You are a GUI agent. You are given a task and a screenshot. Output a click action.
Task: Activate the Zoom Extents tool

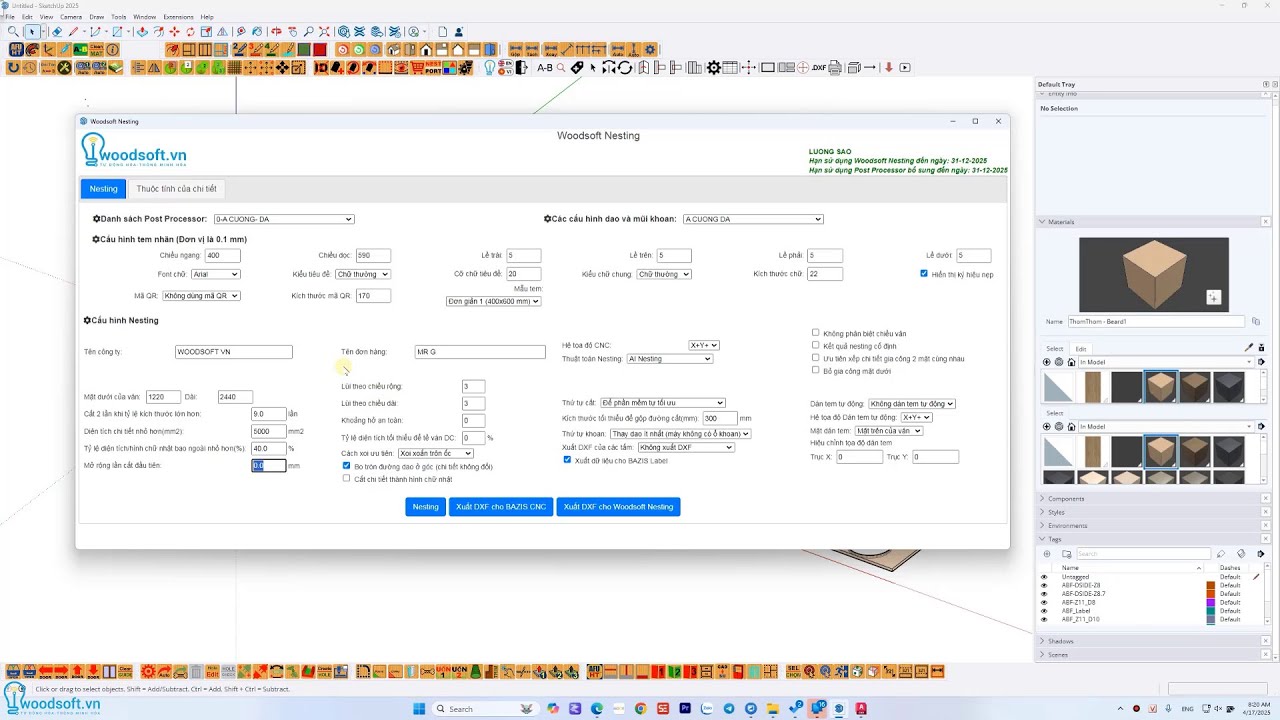pos(325,32)
